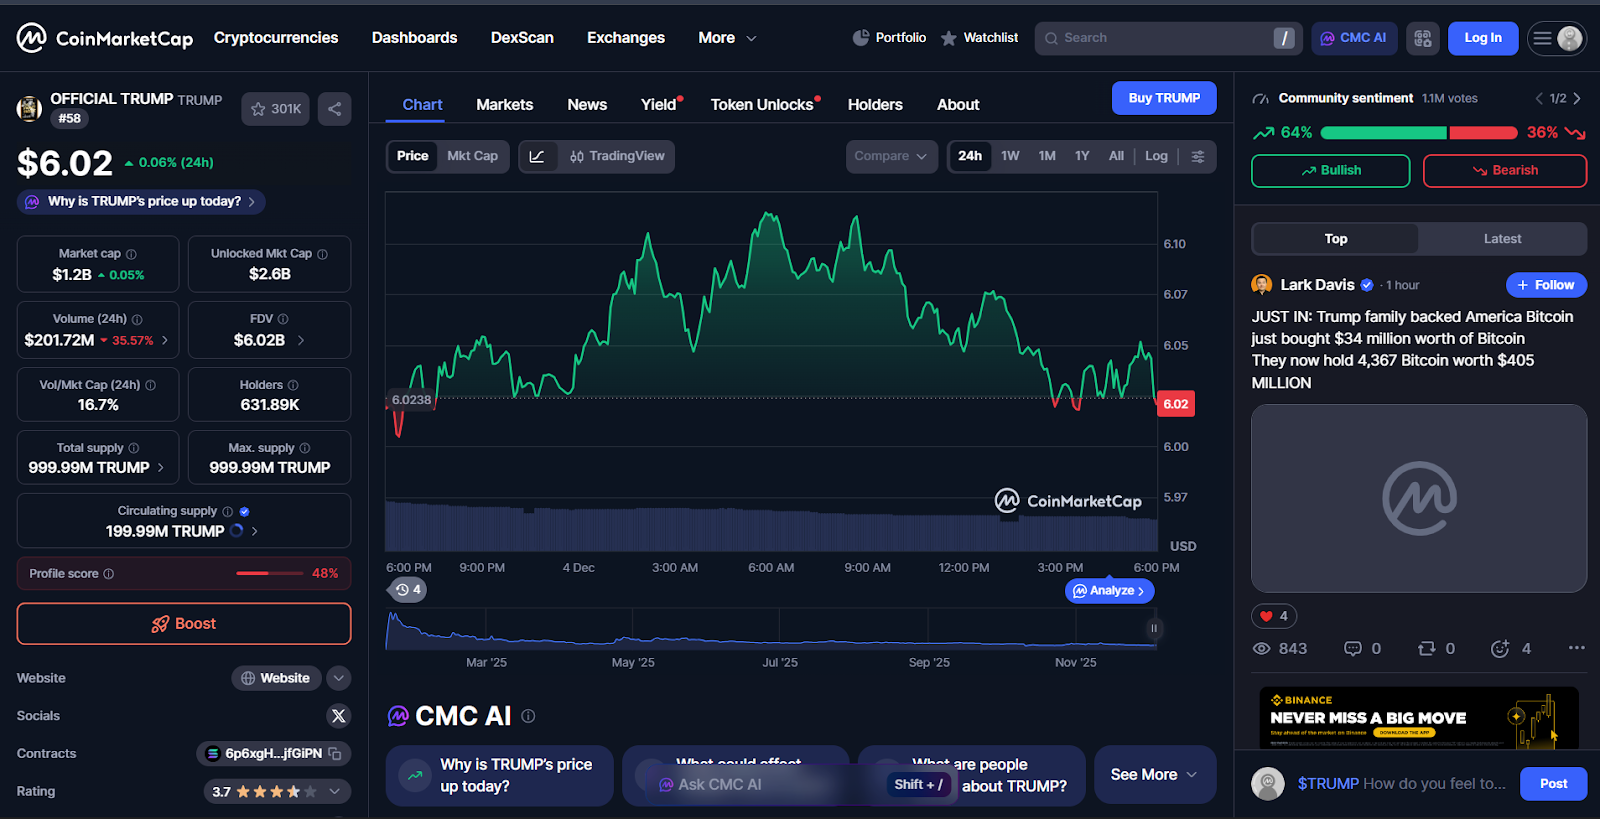Select the 1W time range
The image size is (1600, 819).
[x=1010, y=157]
